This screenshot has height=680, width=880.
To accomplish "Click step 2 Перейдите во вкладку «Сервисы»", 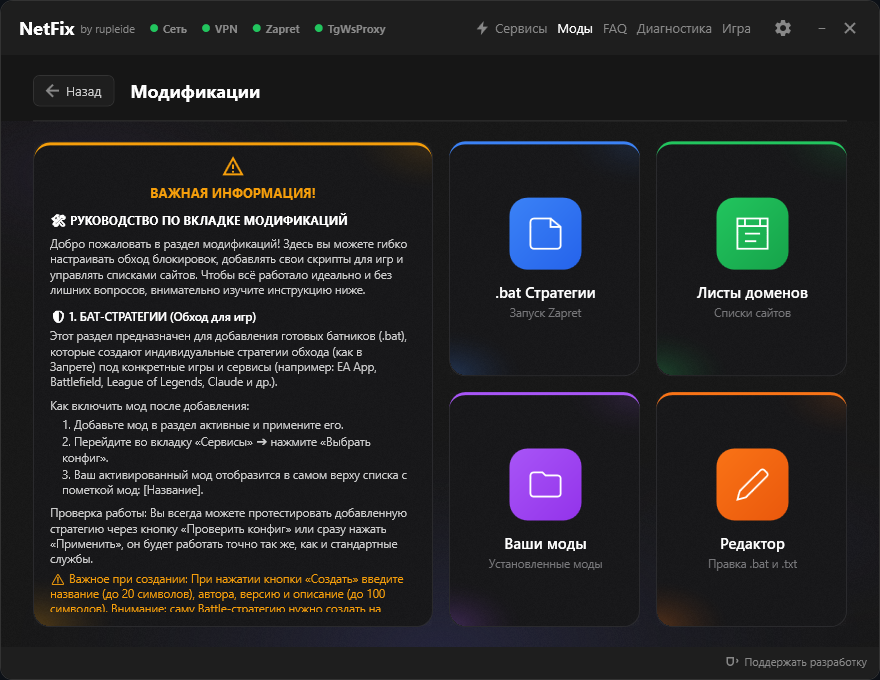I will pos(217,450).
